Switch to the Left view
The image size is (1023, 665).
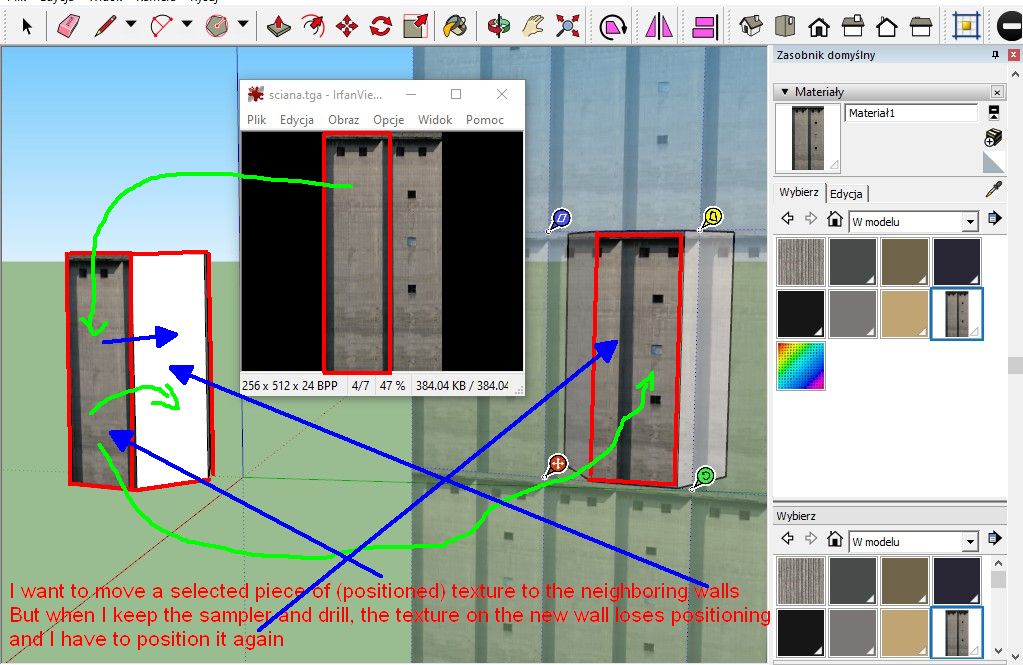click(x=921, y=26)
